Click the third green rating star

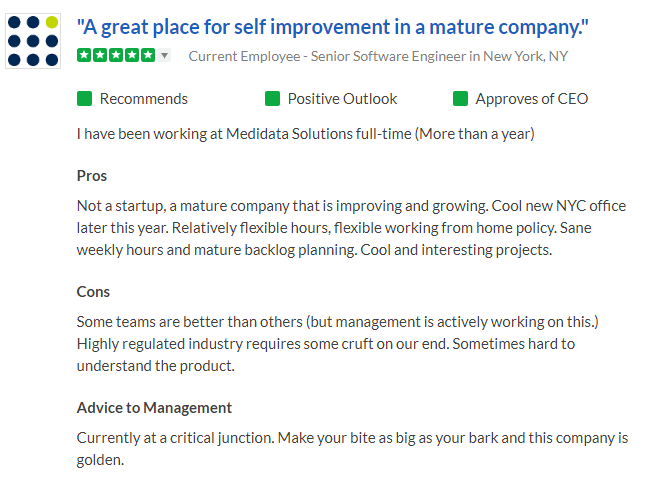tap(116, 55)
